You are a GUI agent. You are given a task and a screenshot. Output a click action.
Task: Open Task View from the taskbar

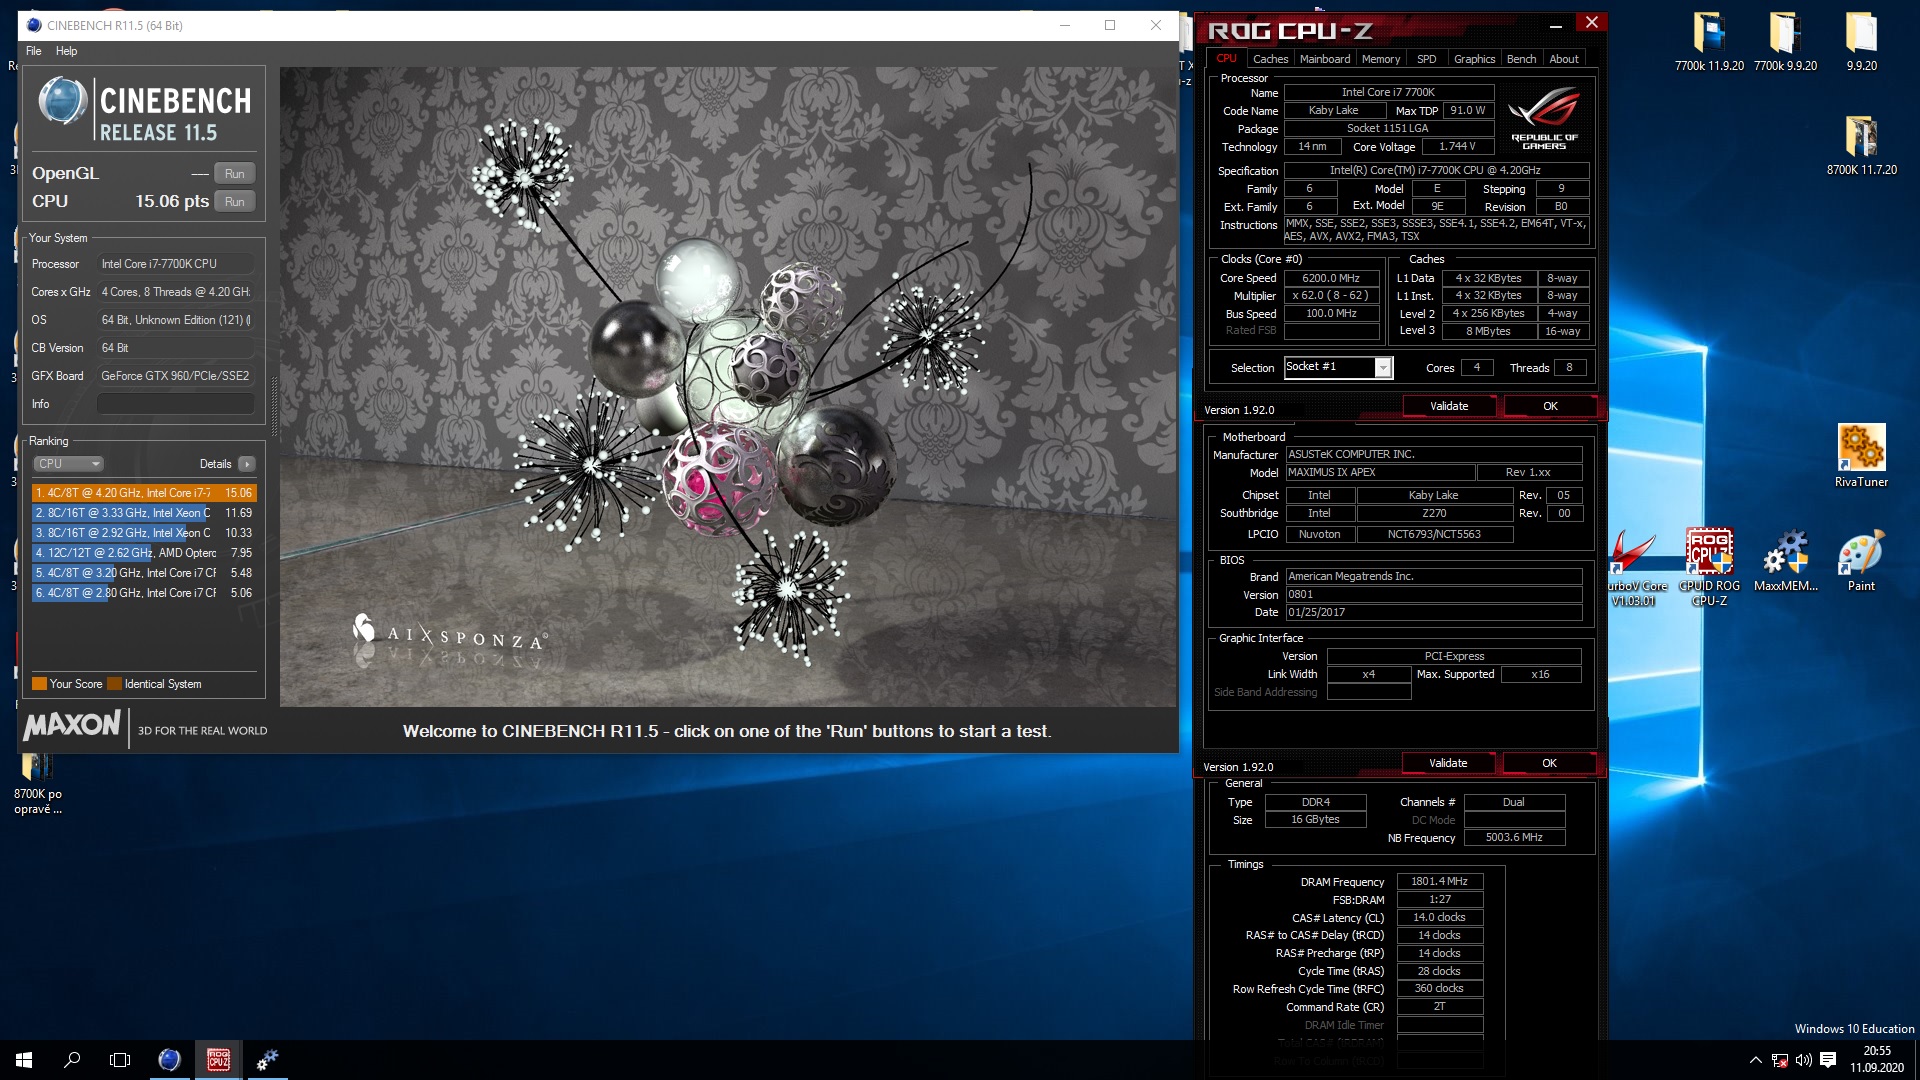pyautogui.click(x=120, y=1060)
